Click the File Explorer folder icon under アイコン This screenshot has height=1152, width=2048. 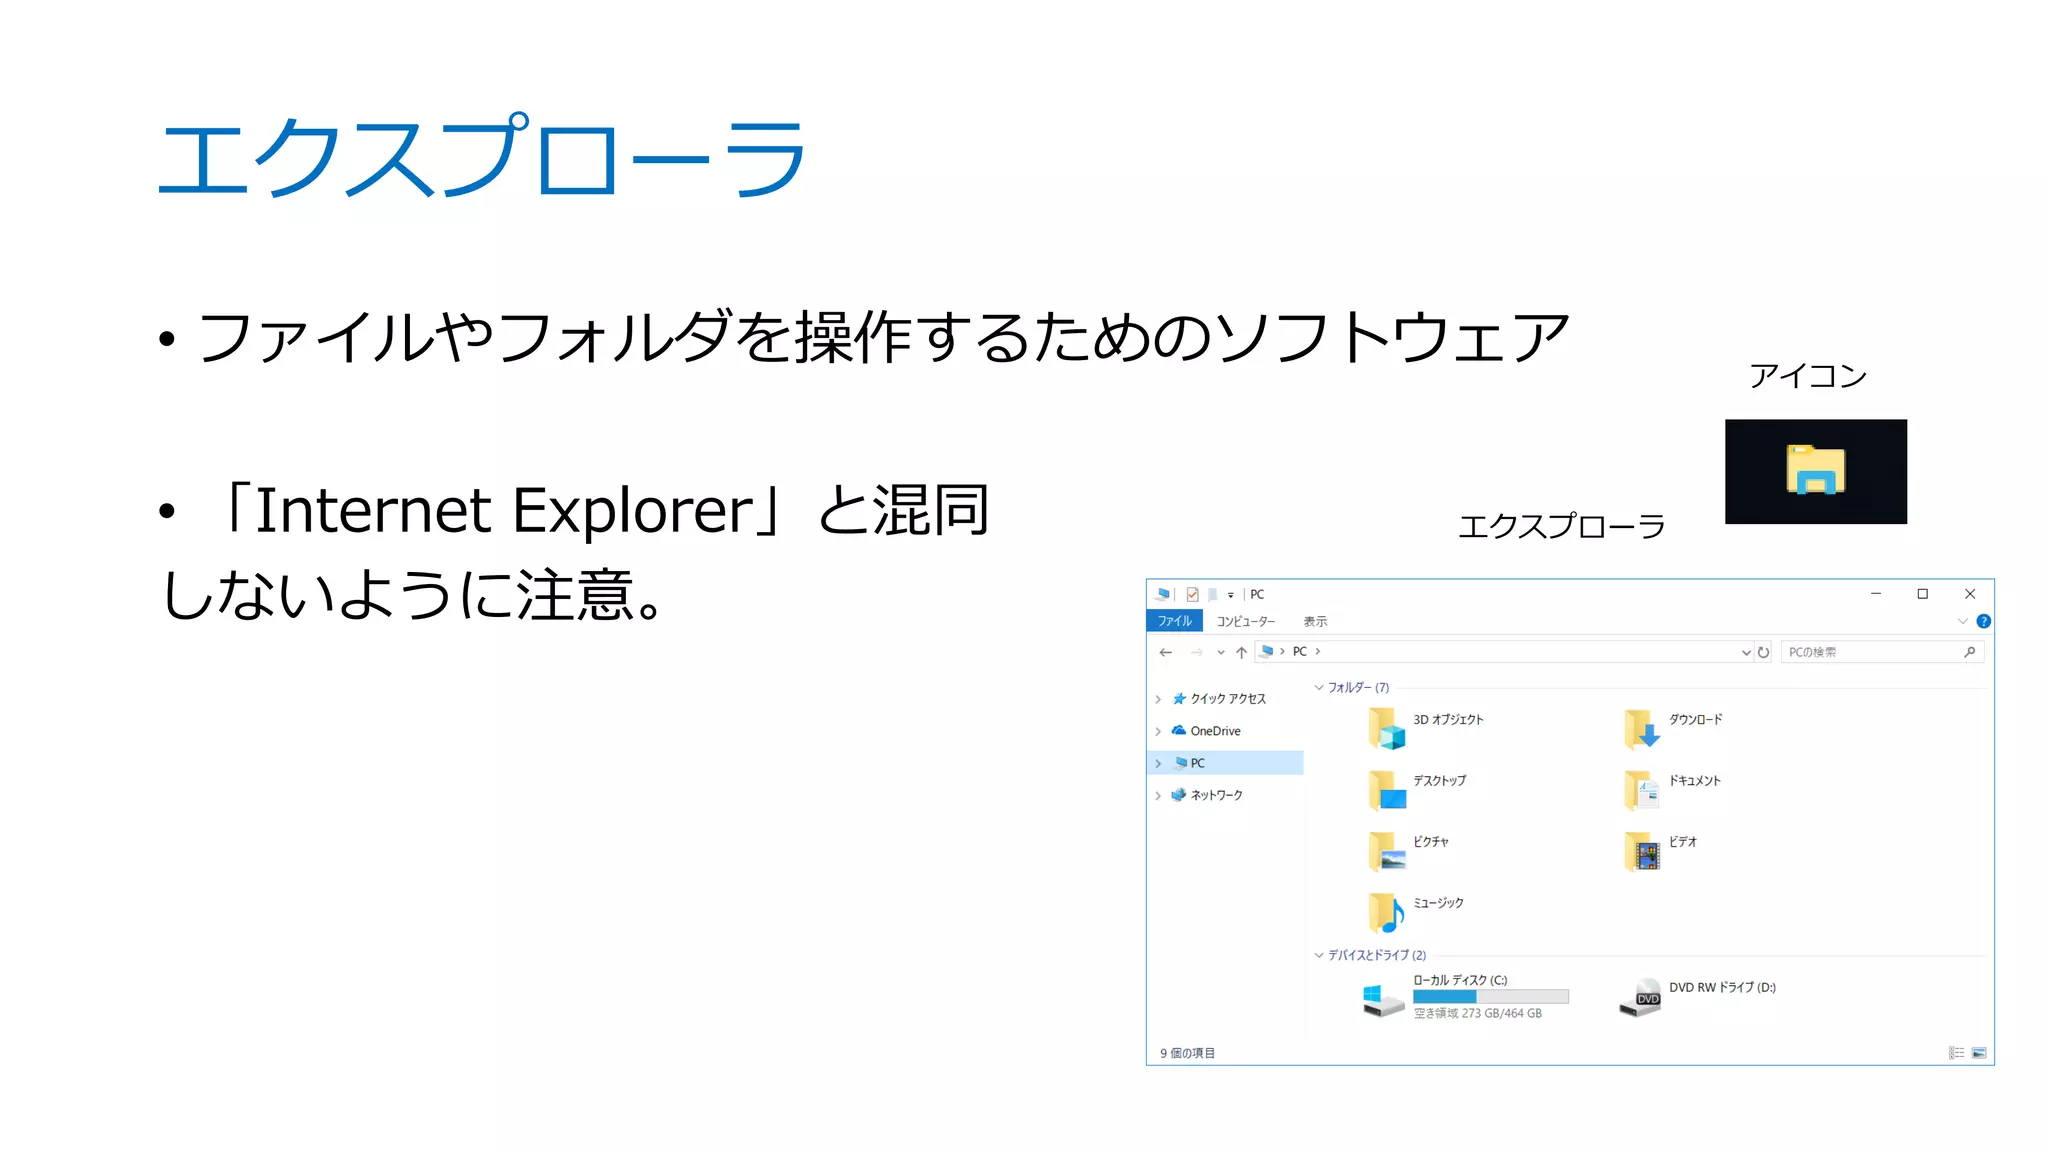1815,470
